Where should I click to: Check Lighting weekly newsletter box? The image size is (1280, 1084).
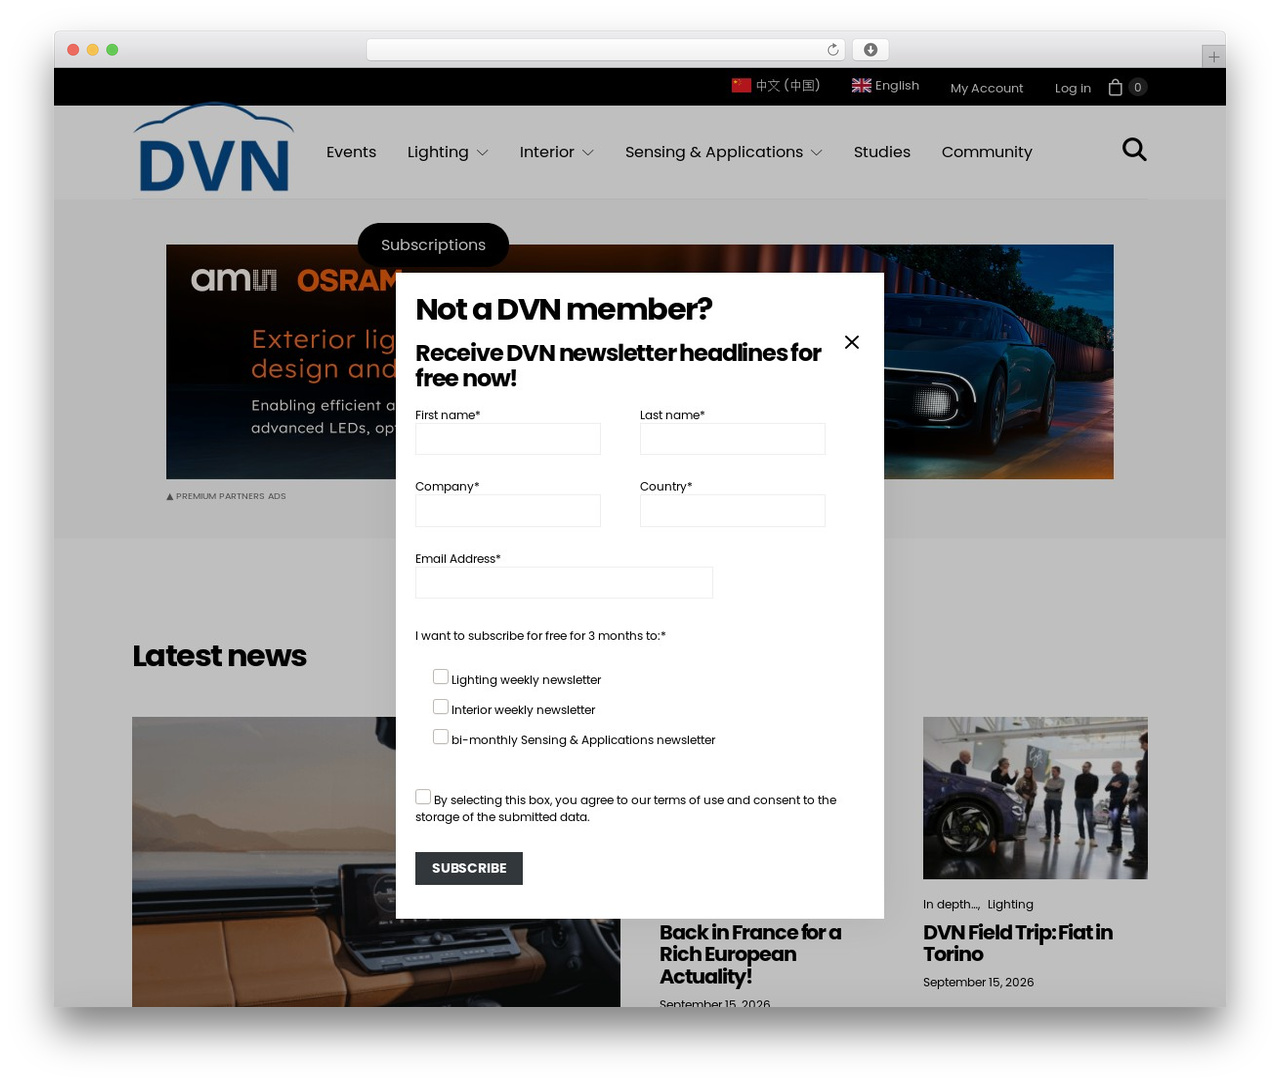[x=441, y=677]
